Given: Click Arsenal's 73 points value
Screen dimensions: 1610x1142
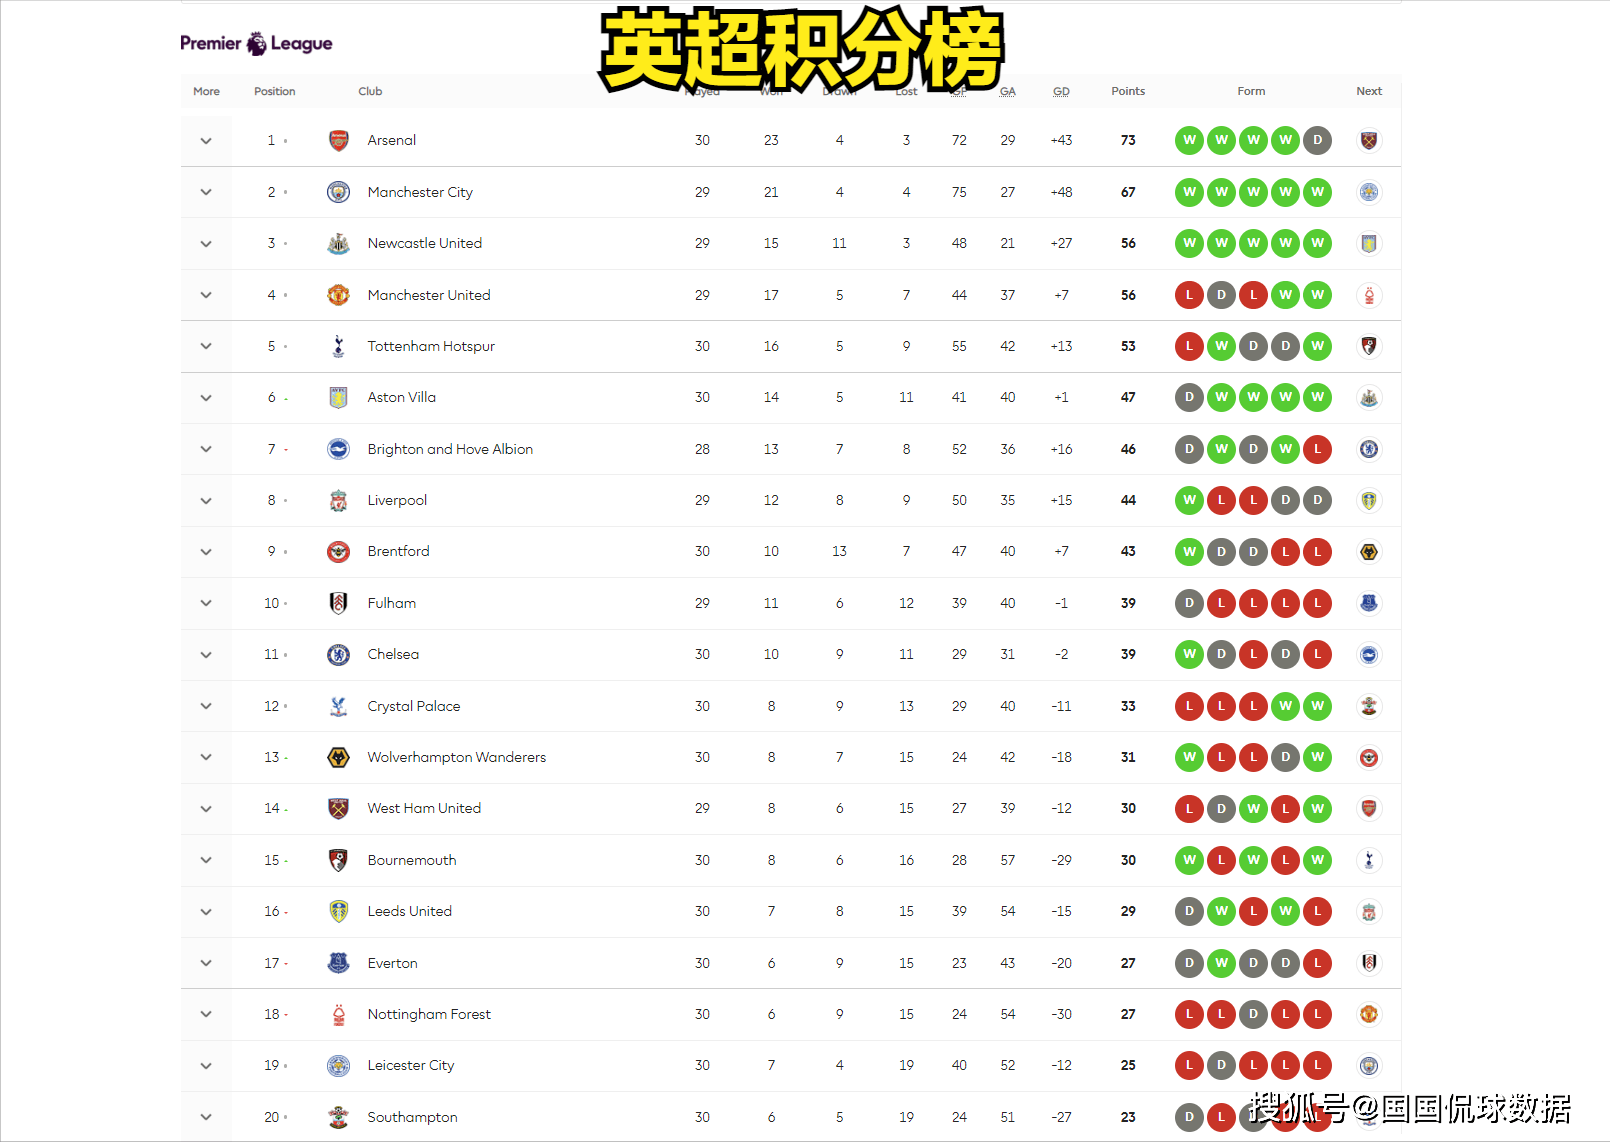Looking at the screenshot, I should 1128,140.
